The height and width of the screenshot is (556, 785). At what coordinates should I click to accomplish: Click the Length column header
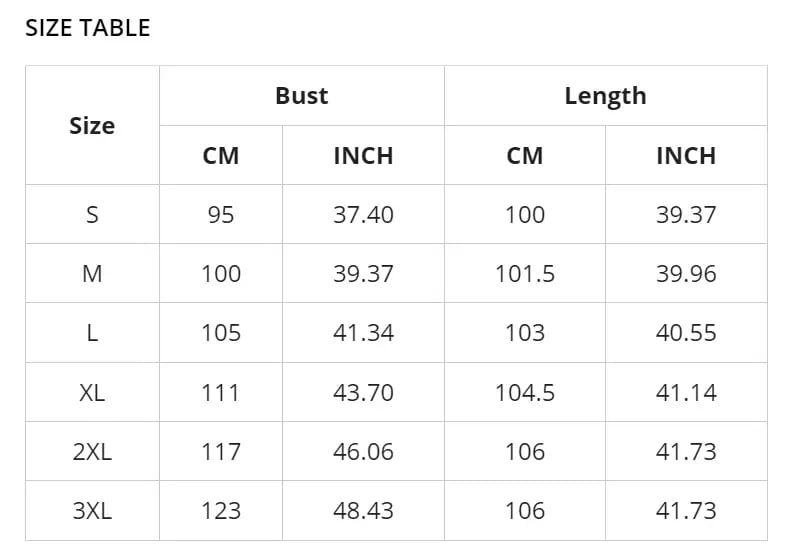coord(605,96)
